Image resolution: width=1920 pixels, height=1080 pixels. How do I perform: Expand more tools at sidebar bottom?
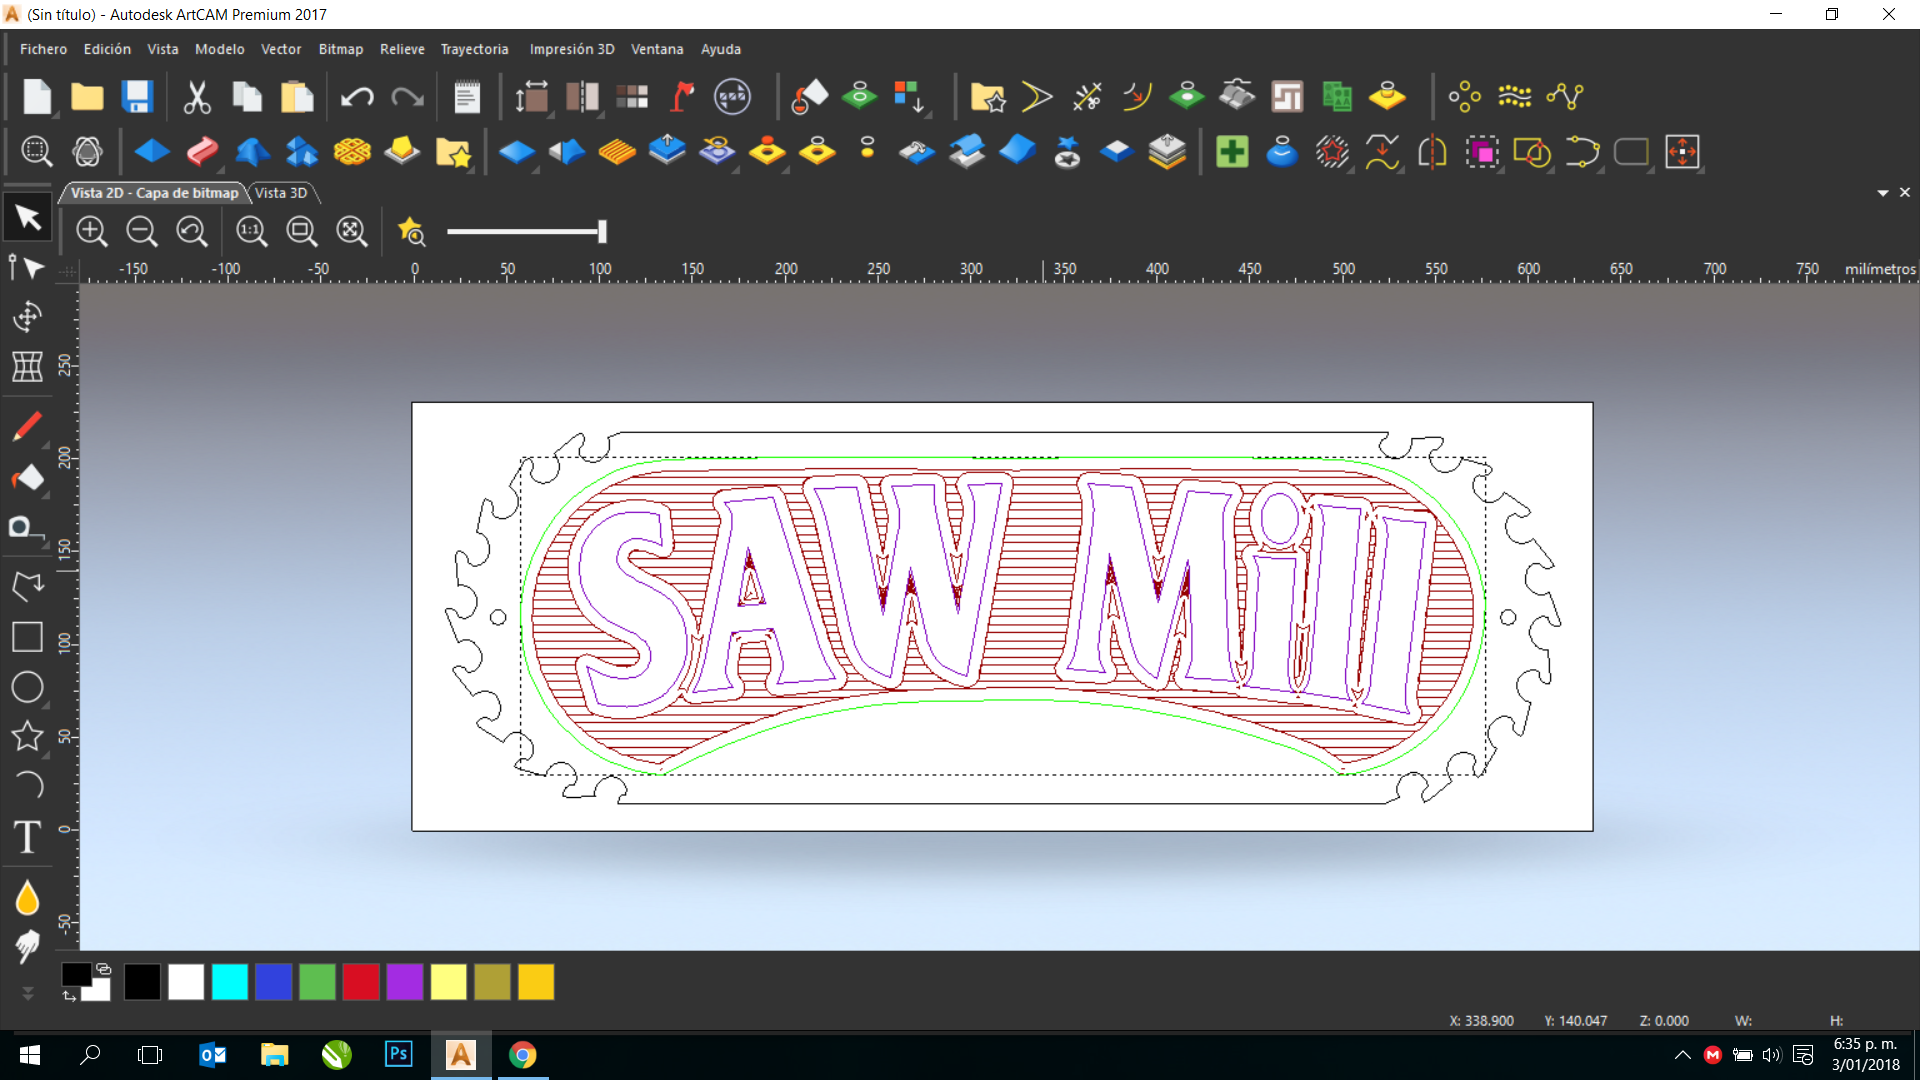point(27,993)
